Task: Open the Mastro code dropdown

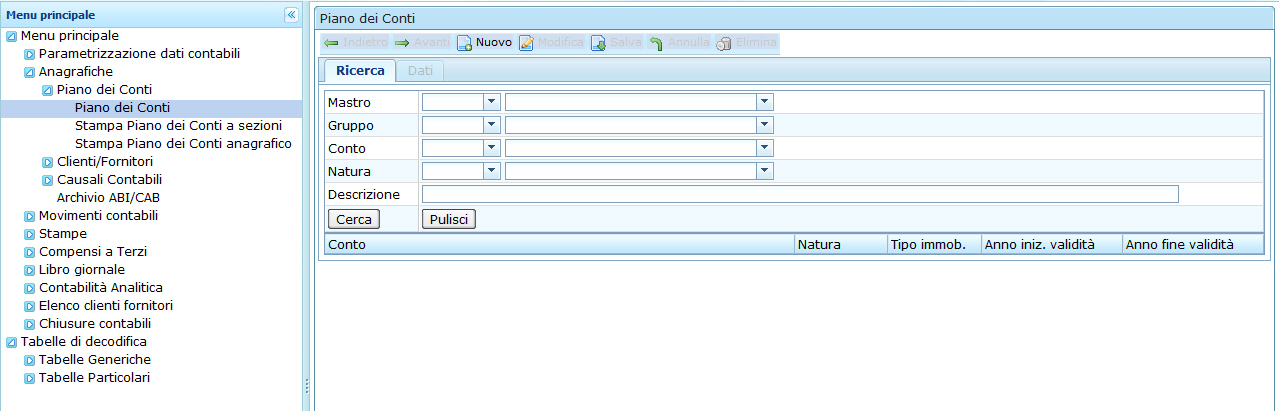Action: click(491, 102)
